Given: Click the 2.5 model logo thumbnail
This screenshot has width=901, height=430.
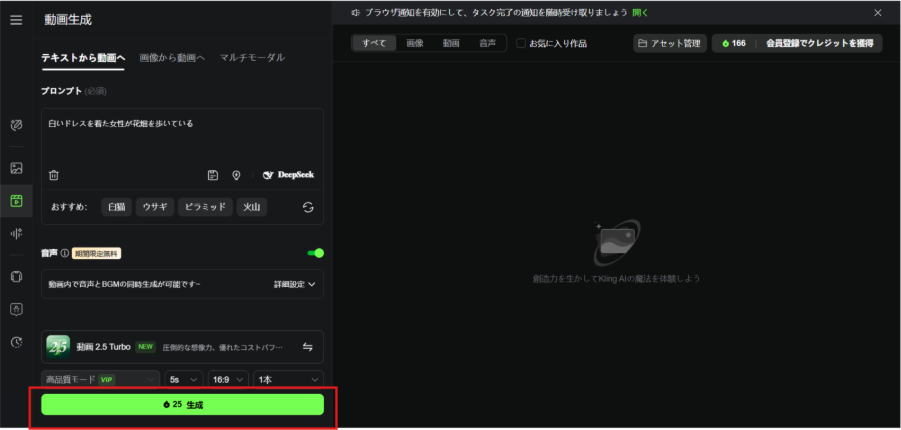Looking at the screenshot, I should coord(58,347).
